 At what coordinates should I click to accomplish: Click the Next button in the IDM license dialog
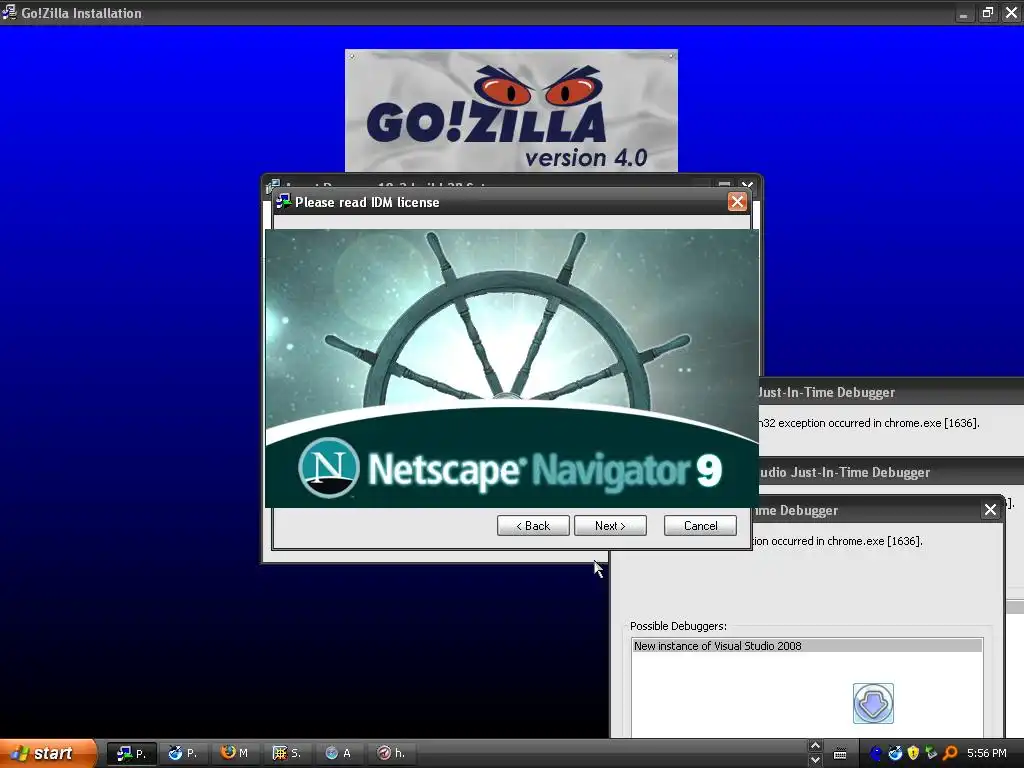point(610,526)
